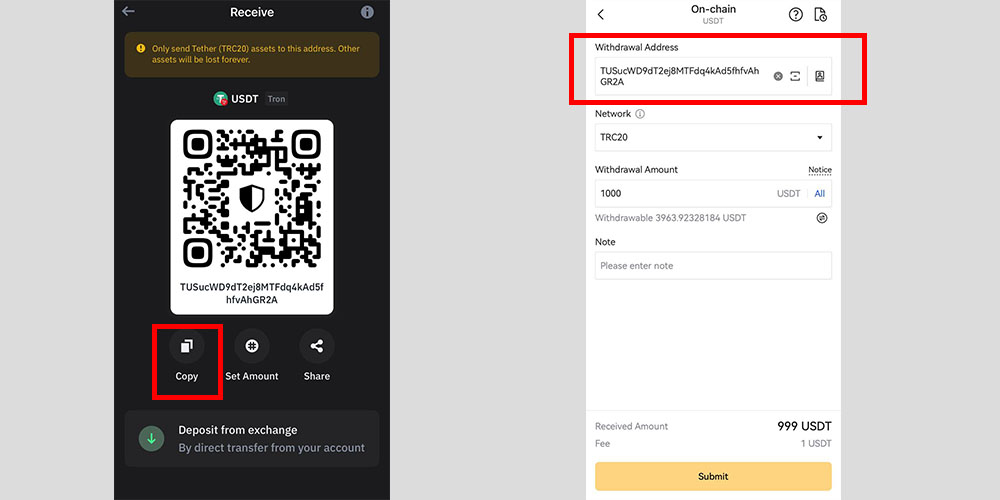Tap the Withdrawable 3963.92328184 USDT text
This screenshot has height=500, width=1000.
(670, 218)
